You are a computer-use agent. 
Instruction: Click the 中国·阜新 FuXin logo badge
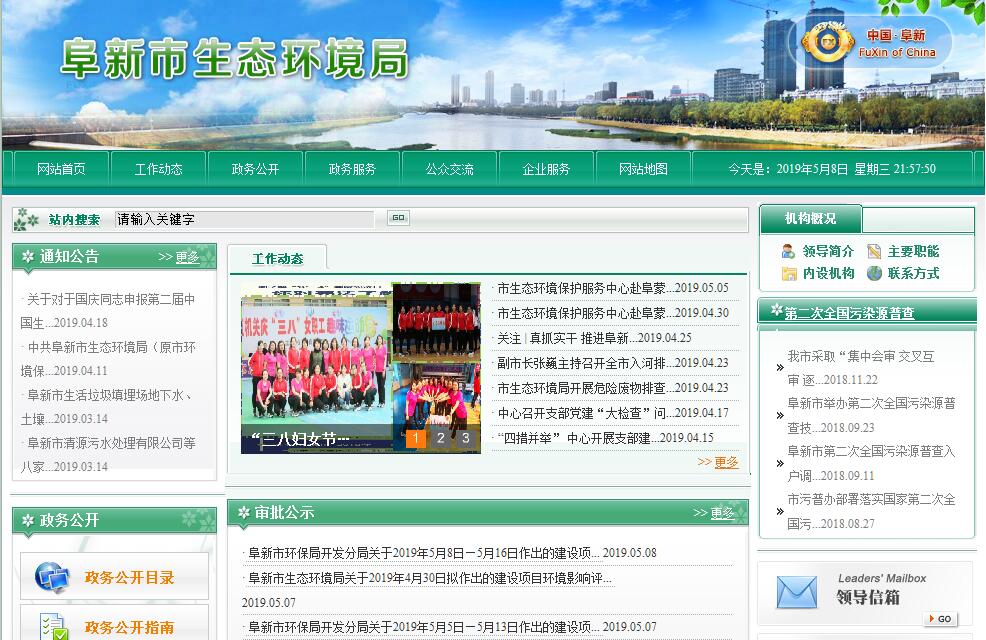826,43
